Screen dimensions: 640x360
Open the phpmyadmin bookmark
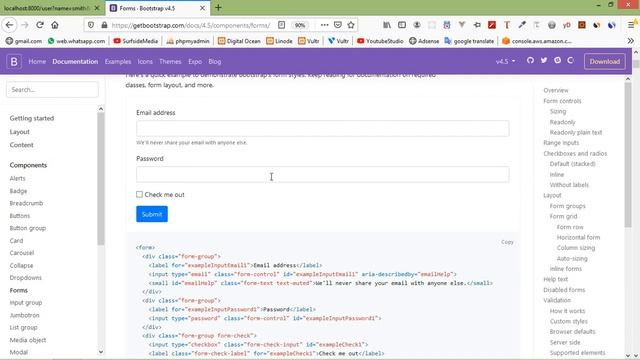point(188,41)
